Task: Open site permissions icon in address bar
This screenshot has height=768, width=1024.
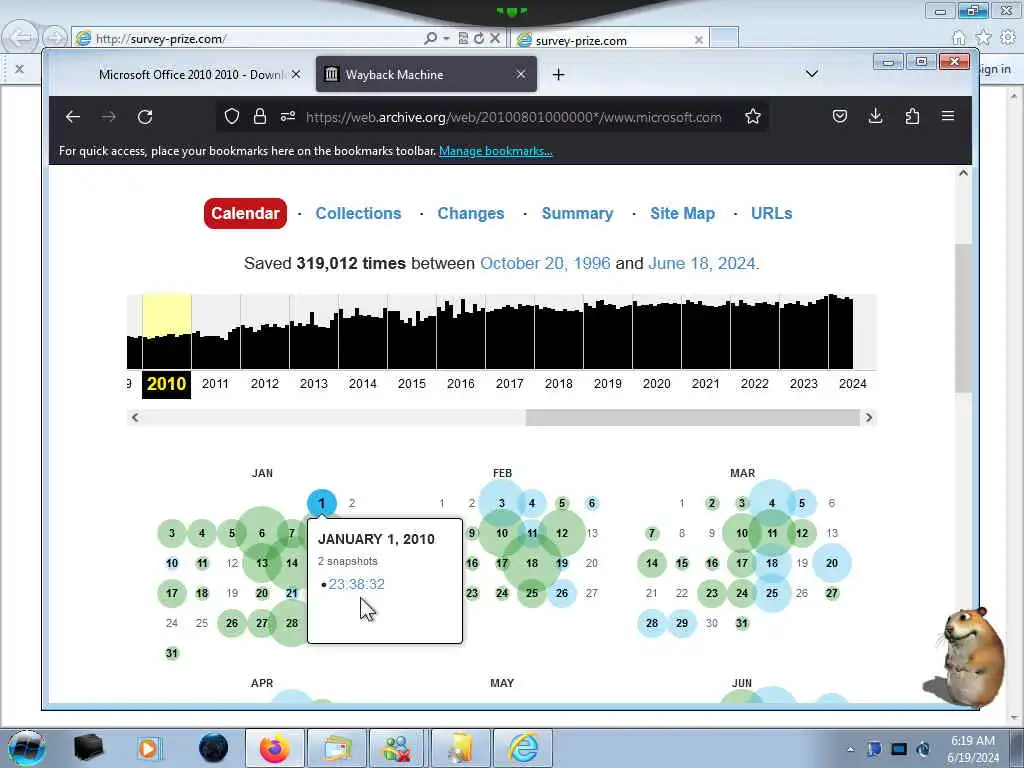Action: pyautogui.click(x=288, y=117)
